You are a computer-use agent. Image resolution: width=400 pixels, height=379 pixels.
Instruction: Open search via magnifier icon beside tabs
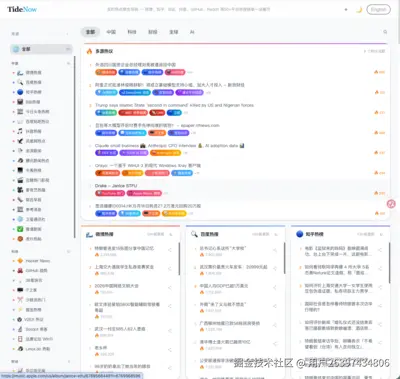pos(385,32)
